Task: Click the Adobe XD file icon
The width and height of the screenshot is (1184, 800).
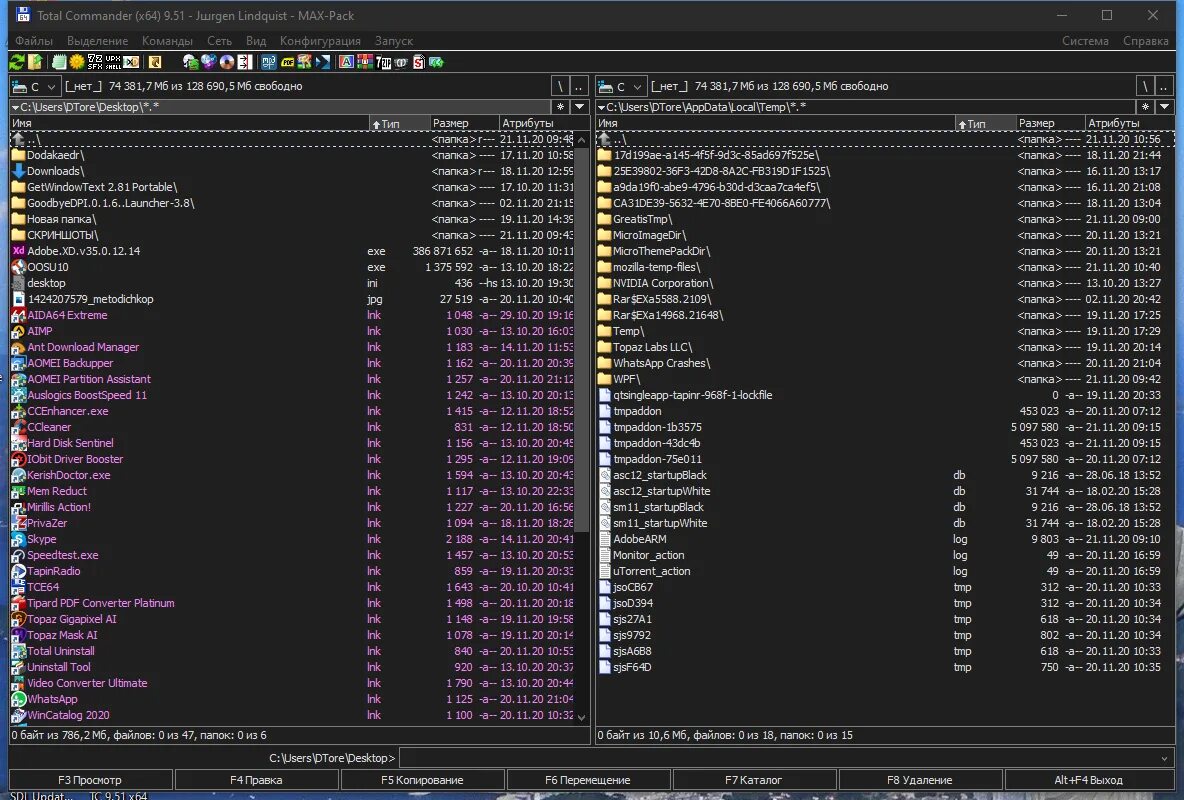Action: (x=18, y=251)
